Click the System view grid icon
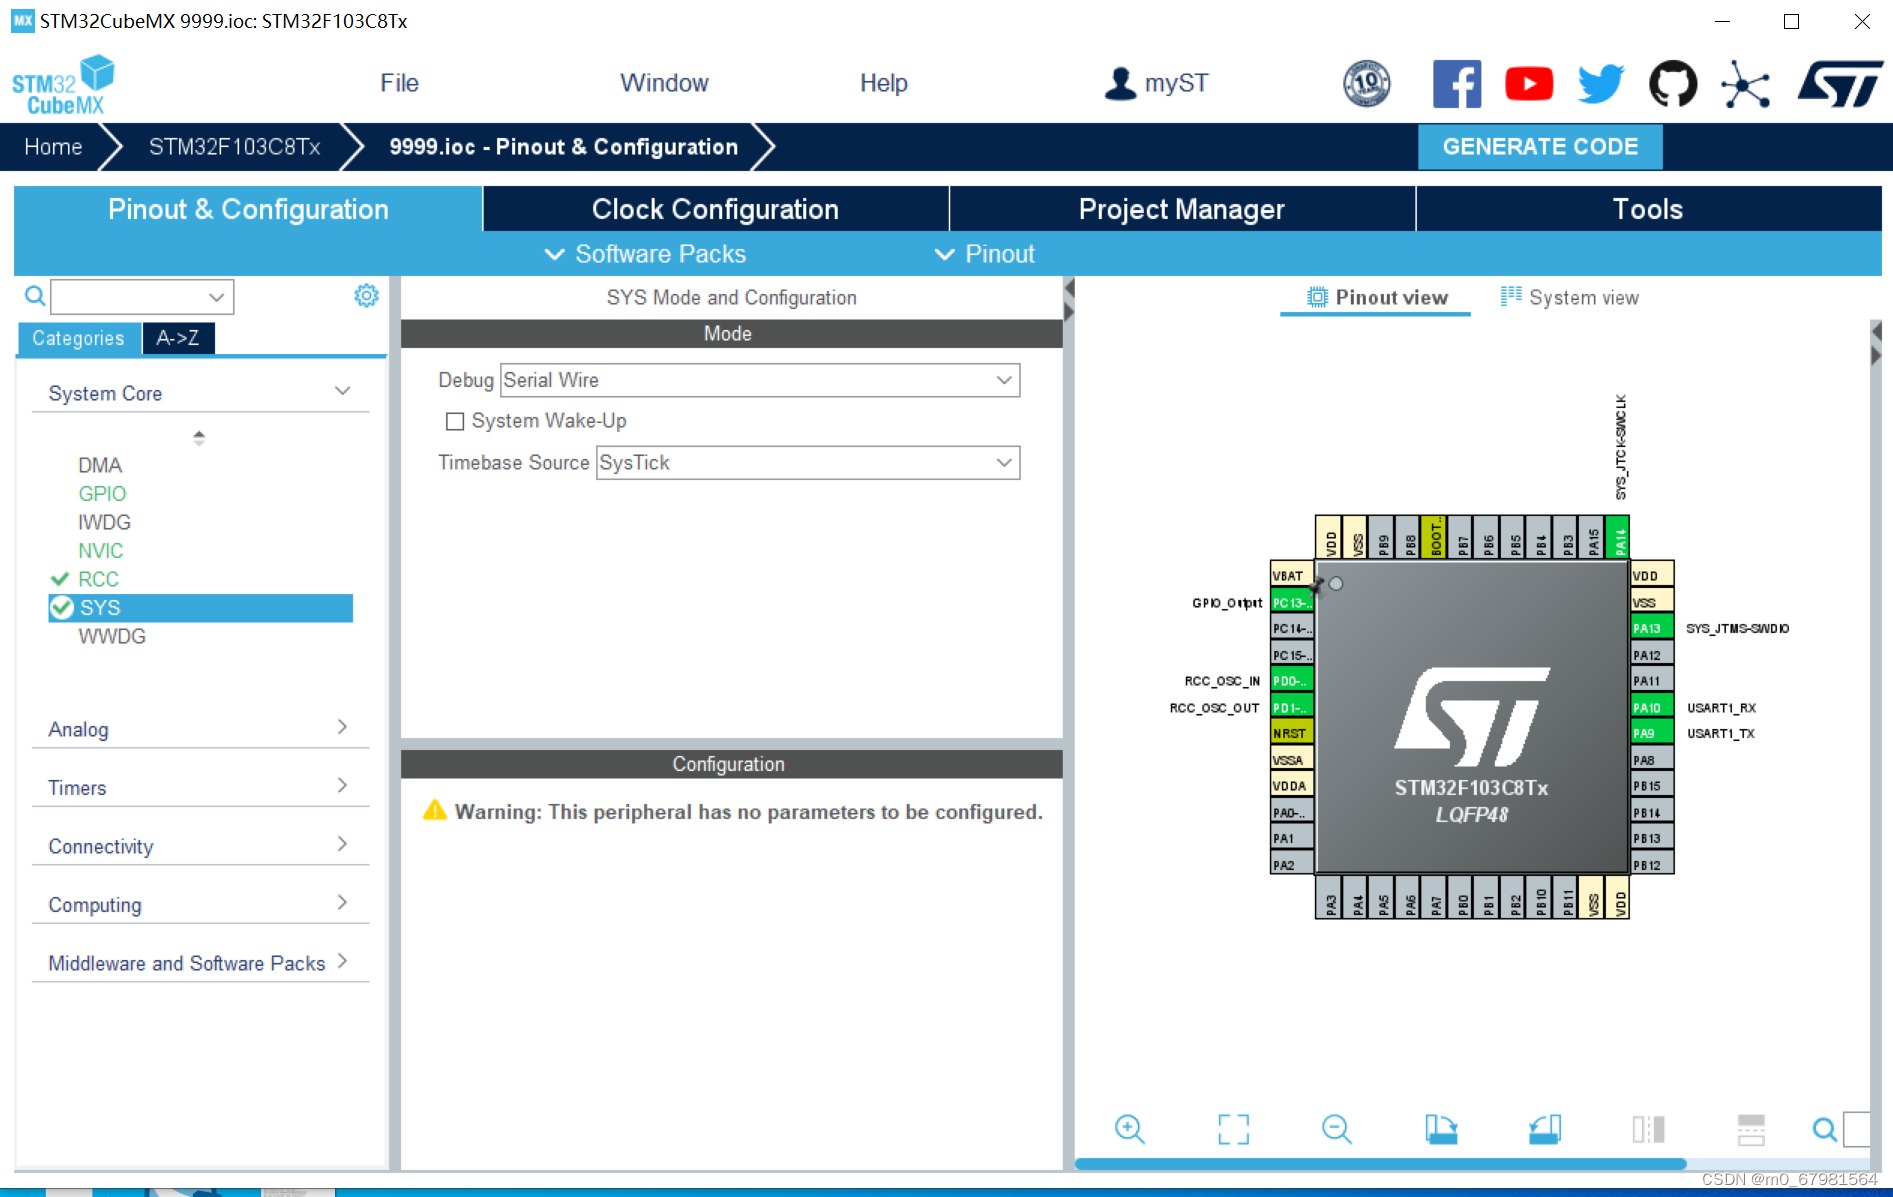The height and width of the screenshot is (1197, 1893). click(x=1511, y=296)
